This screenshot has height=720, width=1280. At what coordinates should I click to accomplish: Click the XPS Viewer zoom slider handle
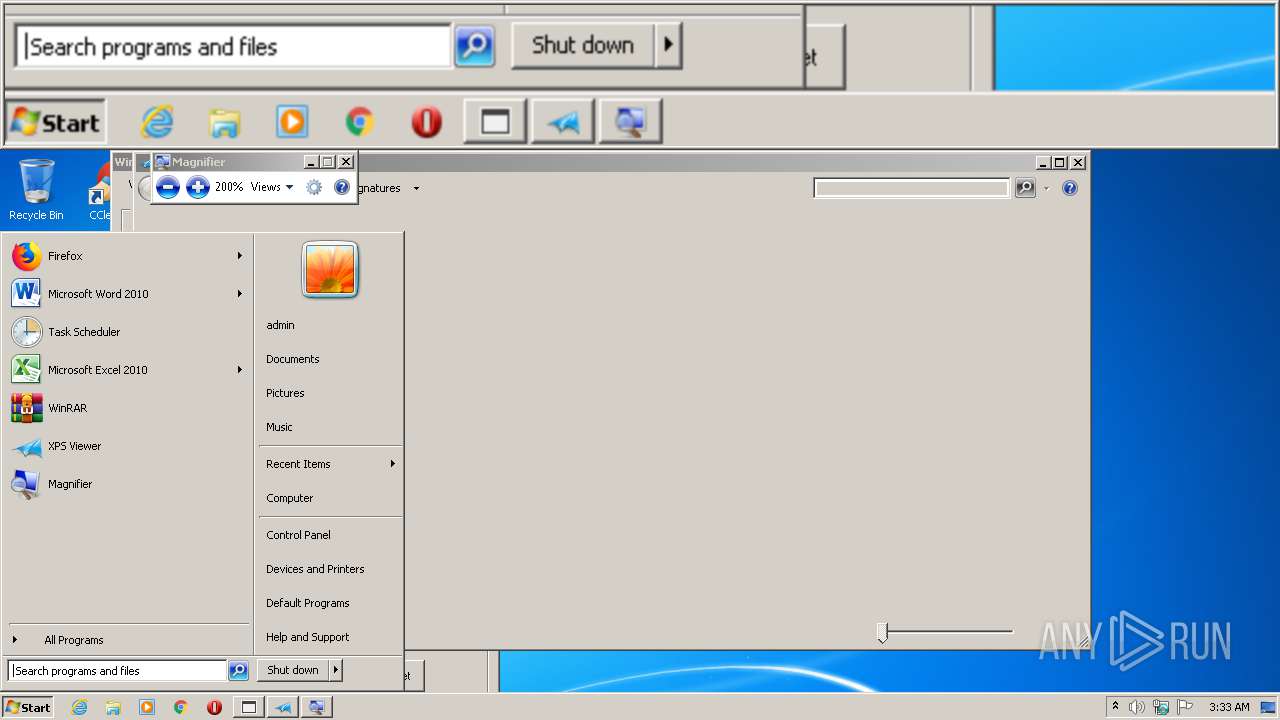pos(882,632)
